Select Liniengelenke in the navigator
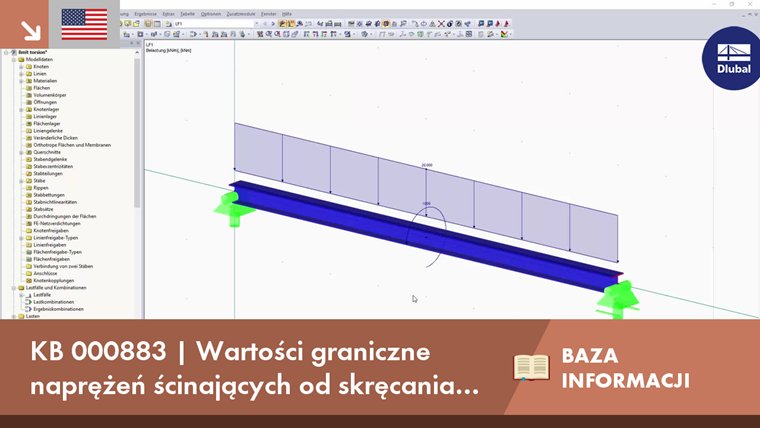Screen dimensions: 760x428 pos(48,131)
